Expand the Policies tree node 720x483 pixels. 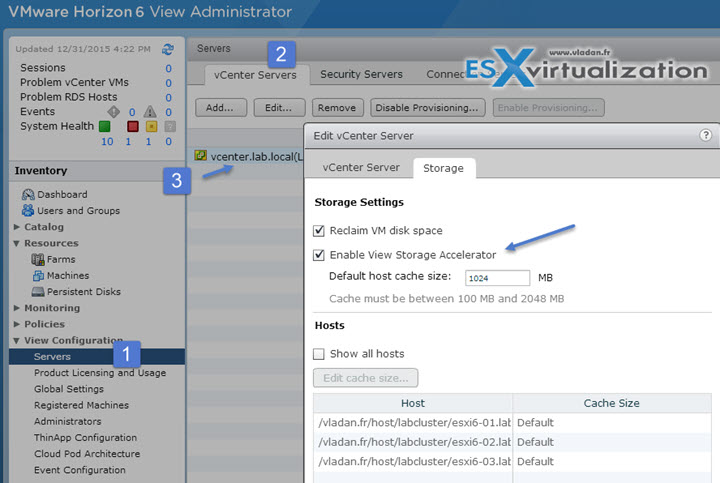(17, 324)
